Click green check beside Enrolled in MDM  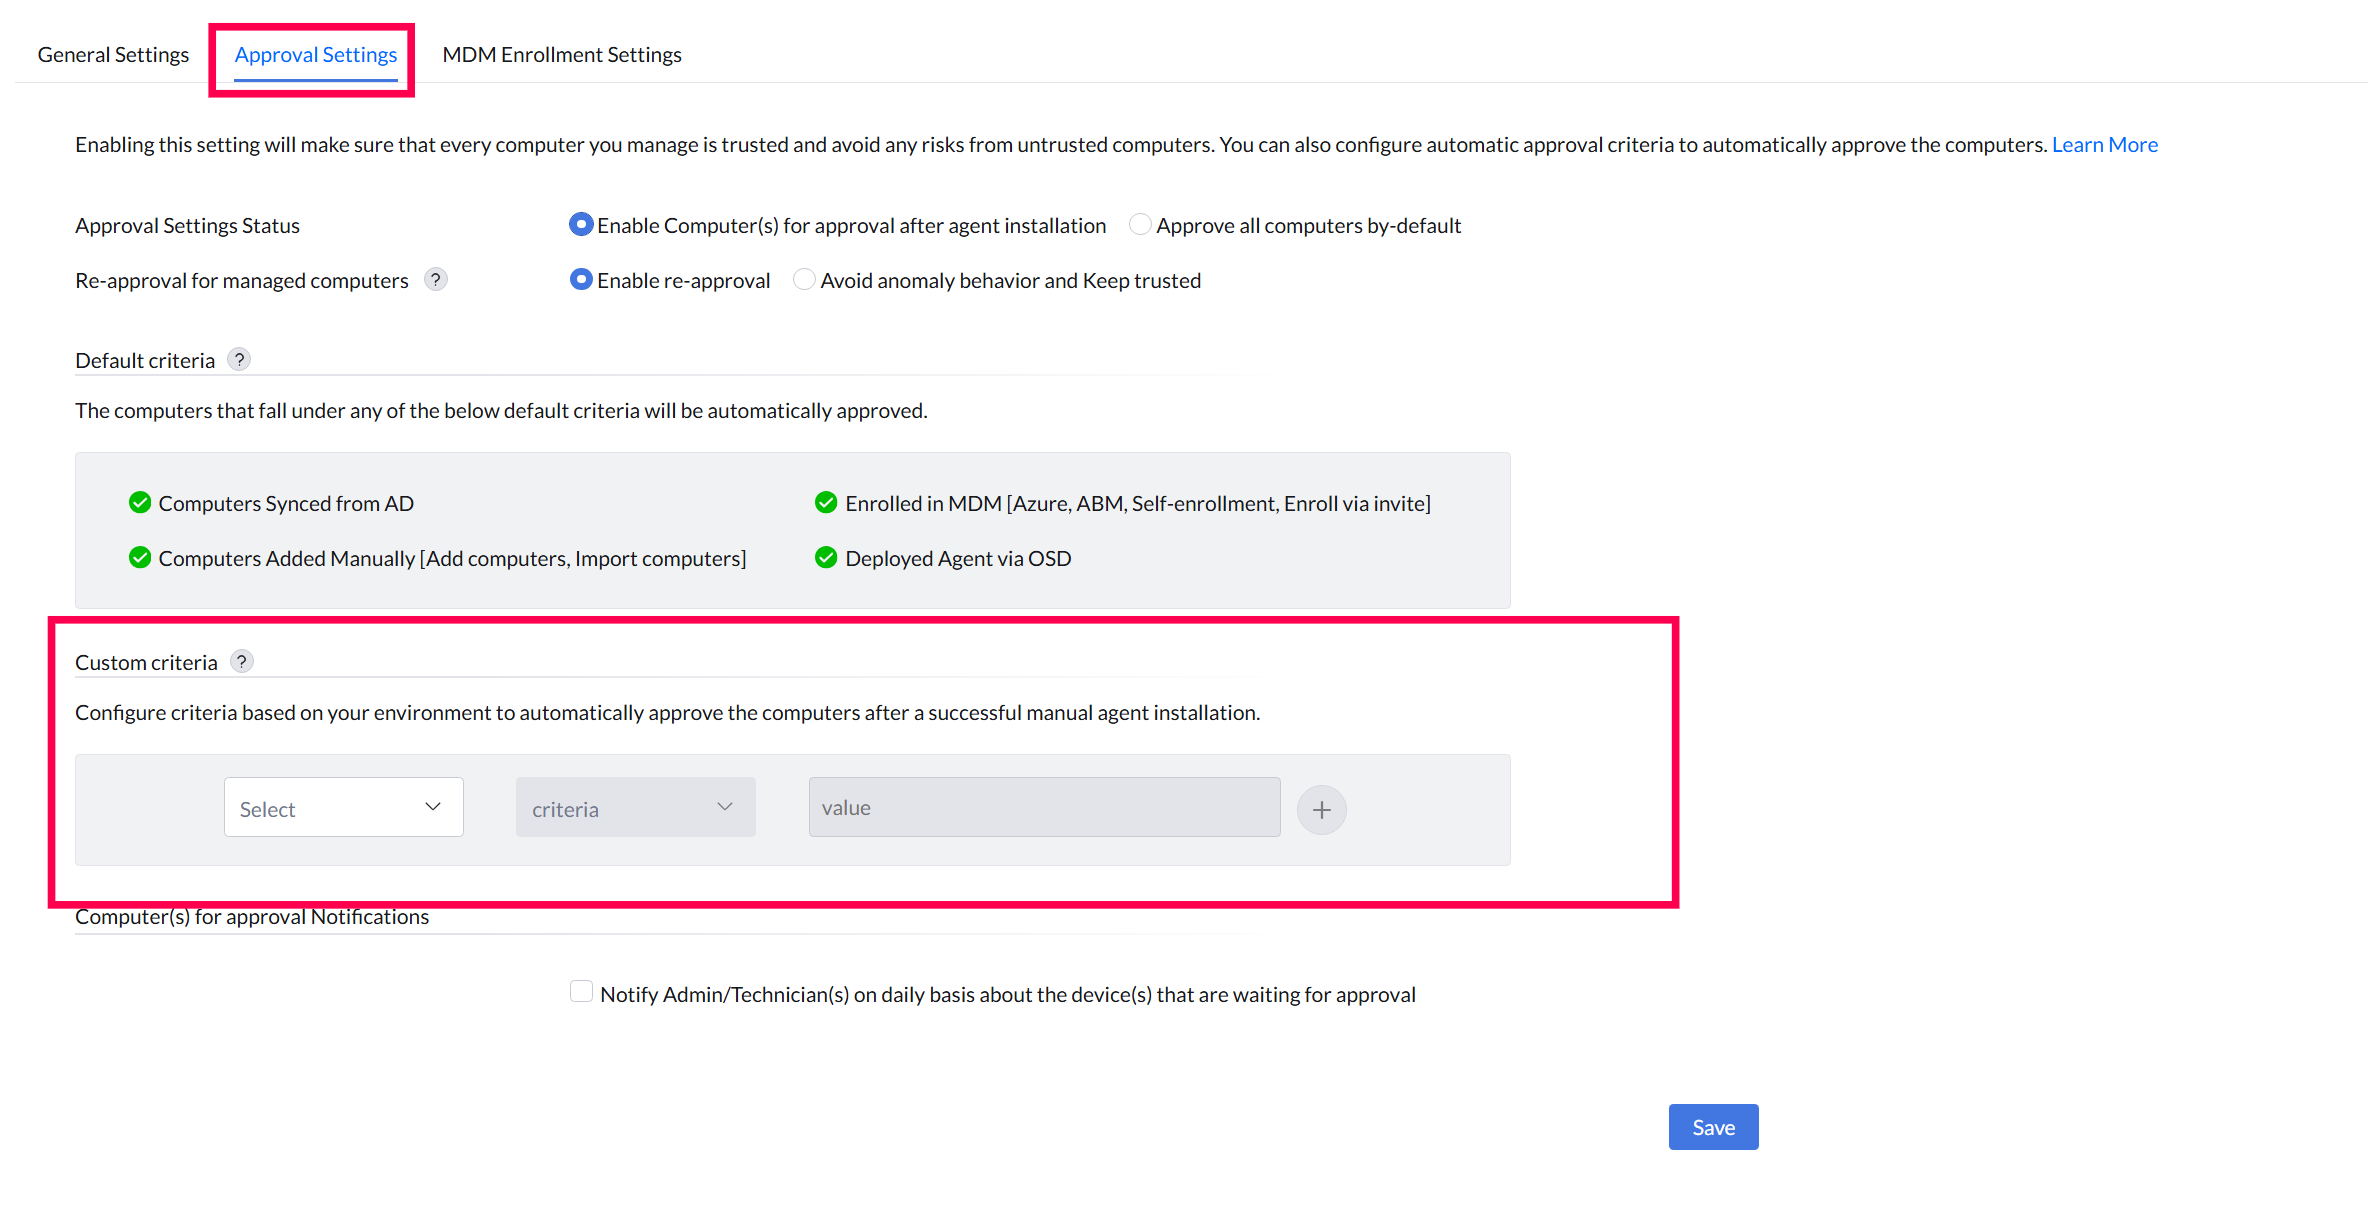coord(826,503)
